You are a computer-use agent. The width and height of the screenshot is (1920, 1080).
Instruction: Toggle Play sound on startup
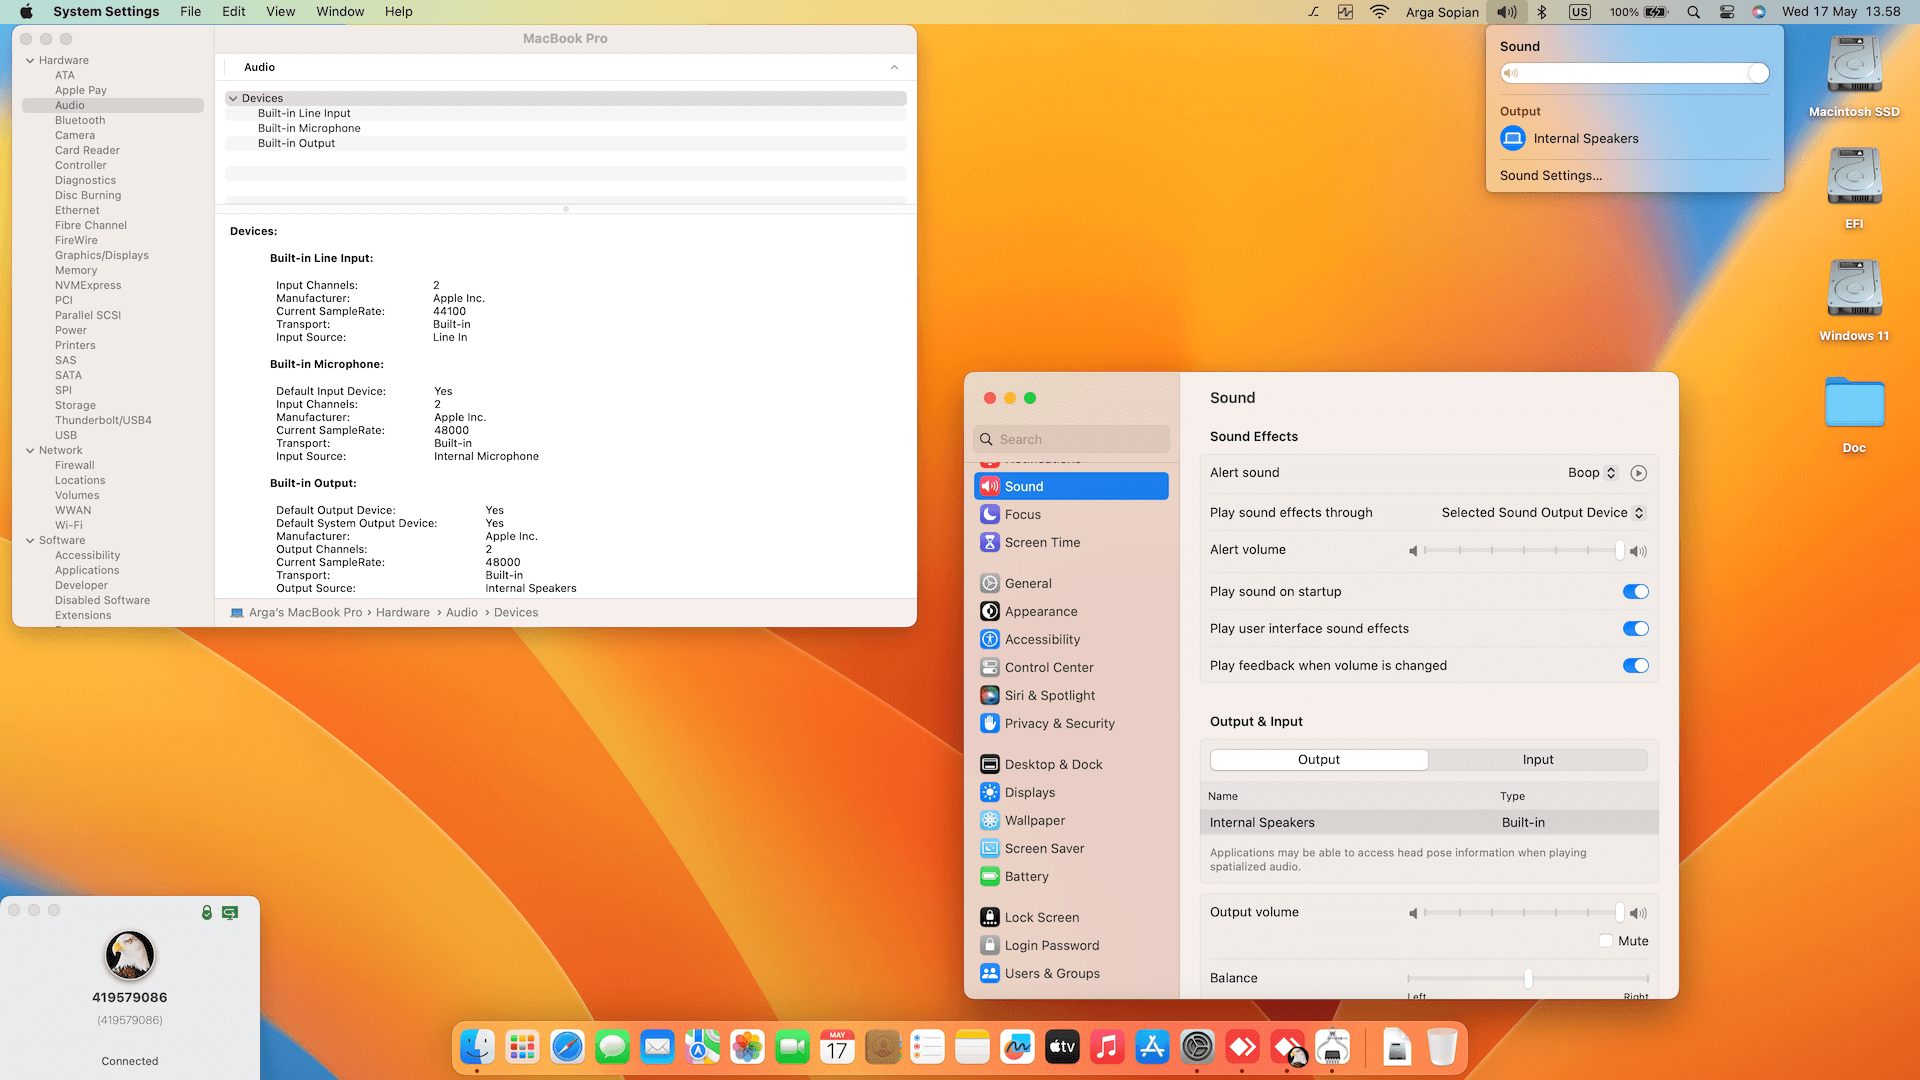1636,592
